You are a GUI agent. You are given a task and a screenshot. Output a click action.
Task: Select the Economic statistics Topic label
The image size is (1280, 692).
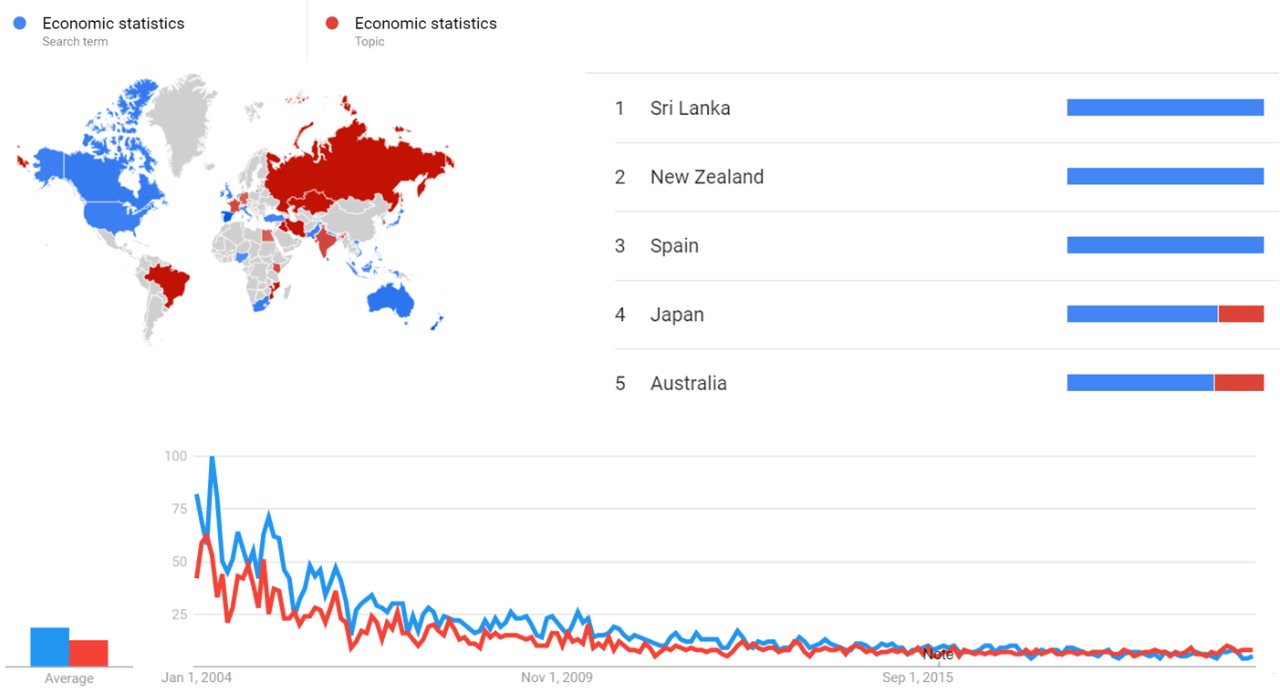pyautogui.click(x=425, y=23)
